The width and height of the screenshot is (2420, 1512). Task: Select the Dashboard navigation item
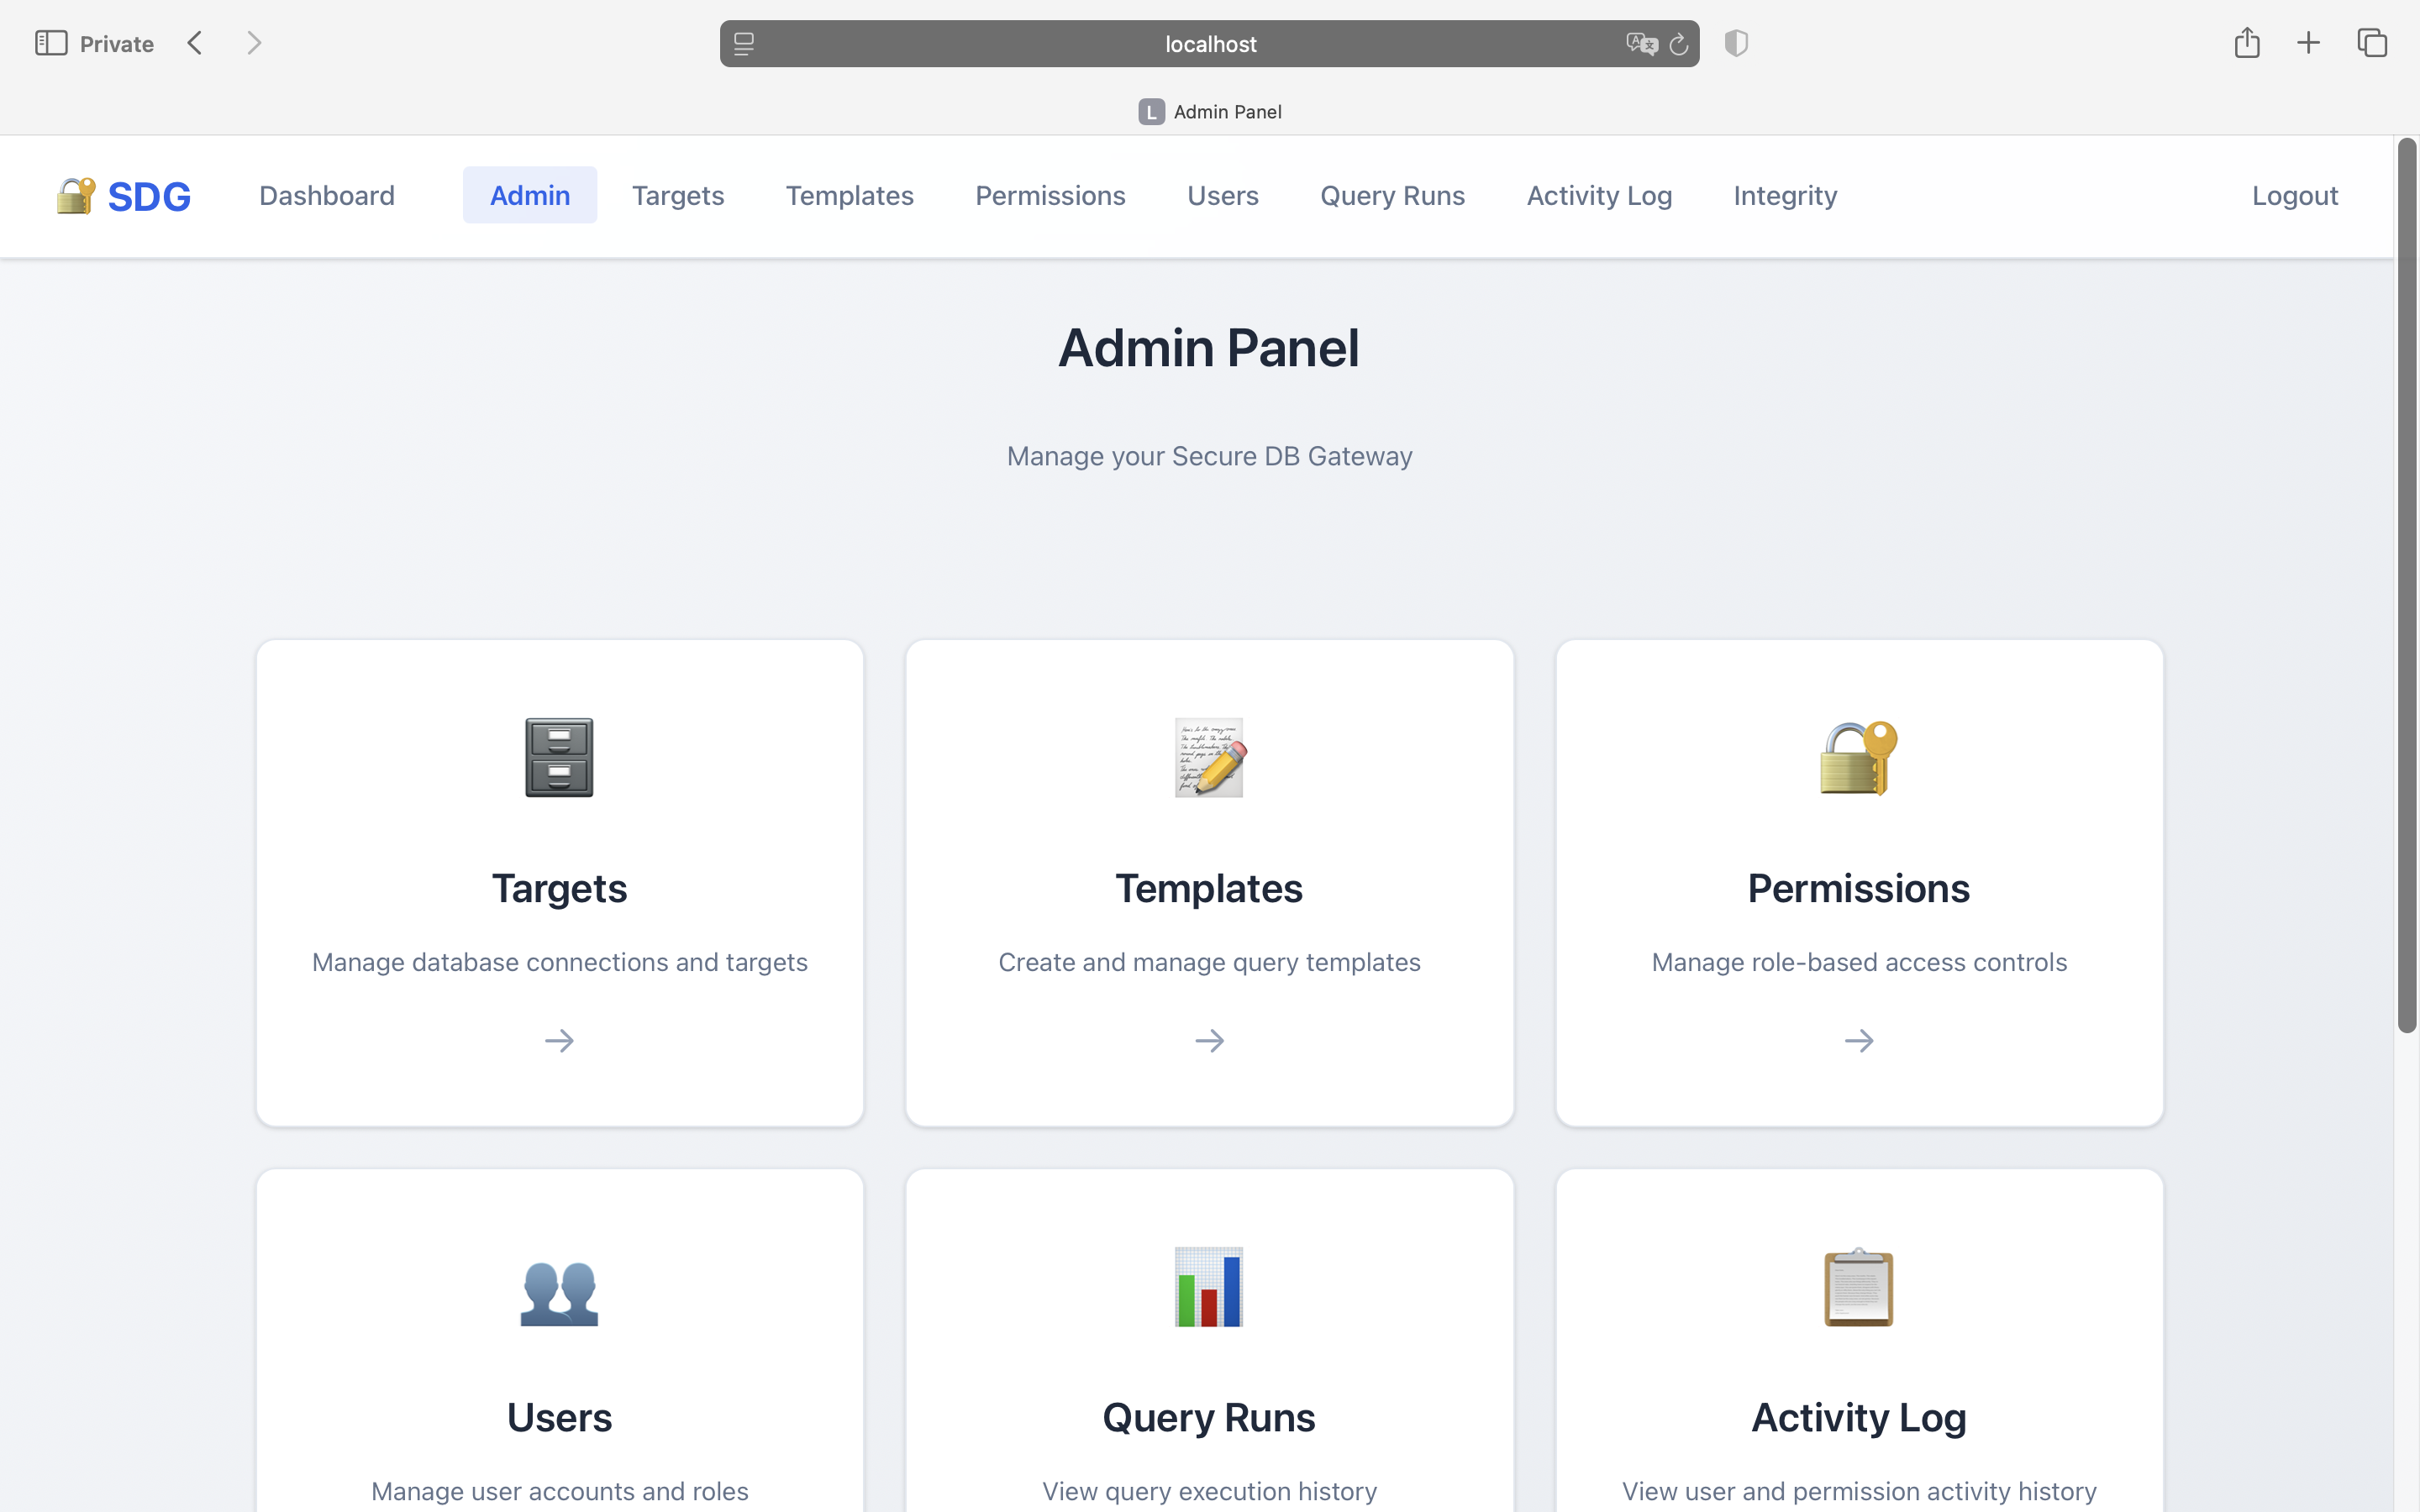pyautogui.click(x=327, y=195)
